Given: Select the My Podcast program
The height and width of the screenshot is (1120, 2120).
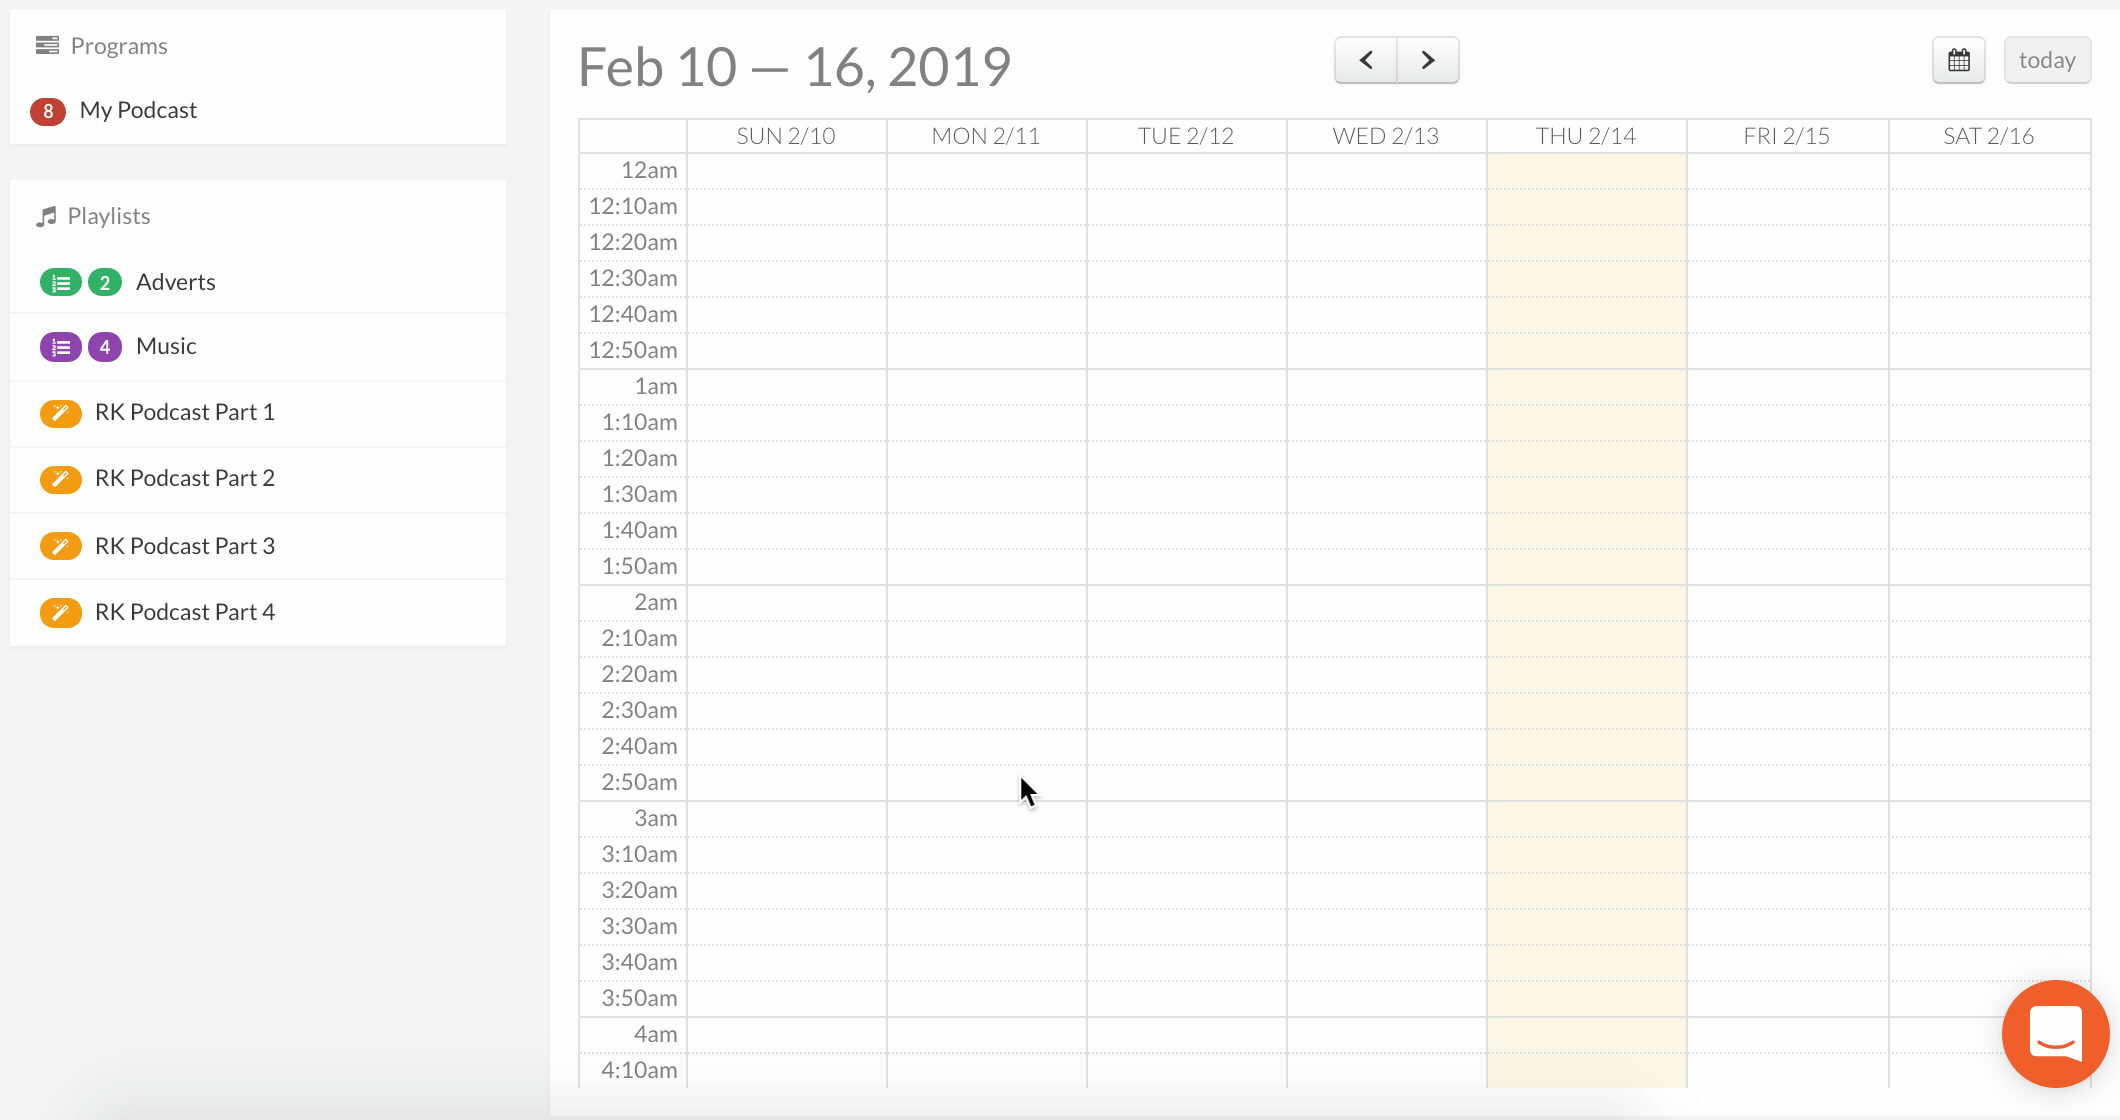Looking at the screenshot, I should pyautogui.click(x=138, y=110).
